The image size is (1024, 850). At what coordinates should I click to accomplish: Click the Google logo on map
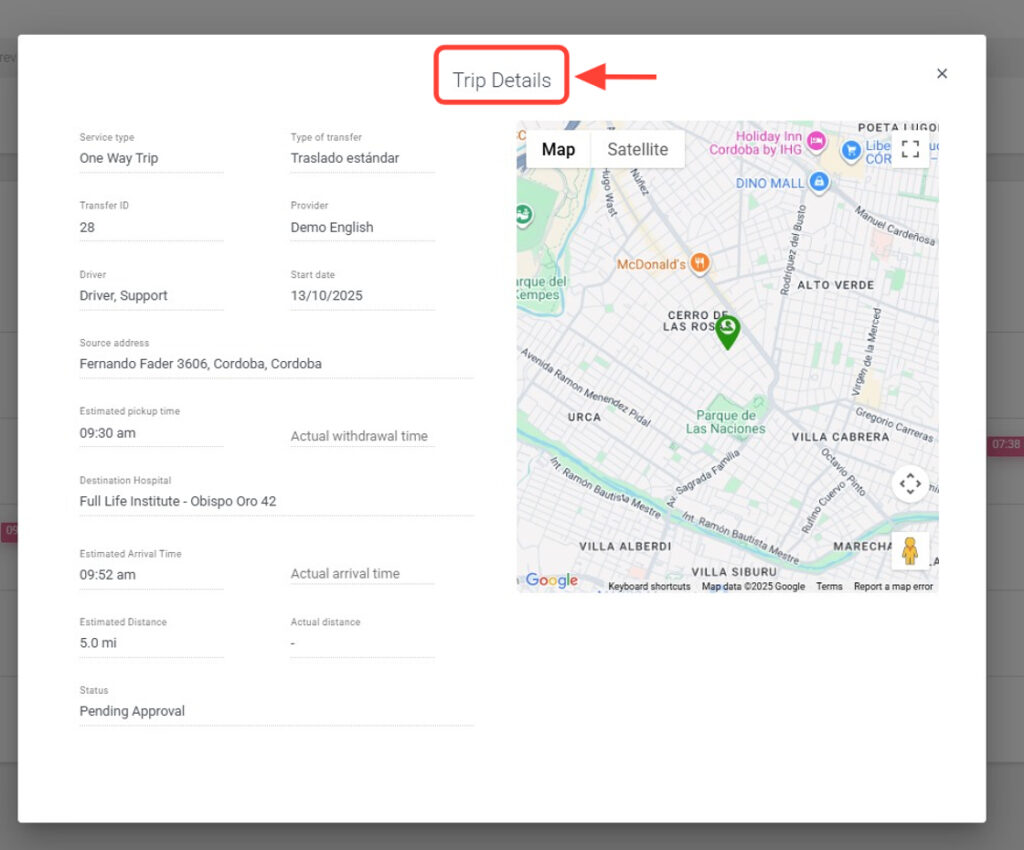click(x=551, y=580)
